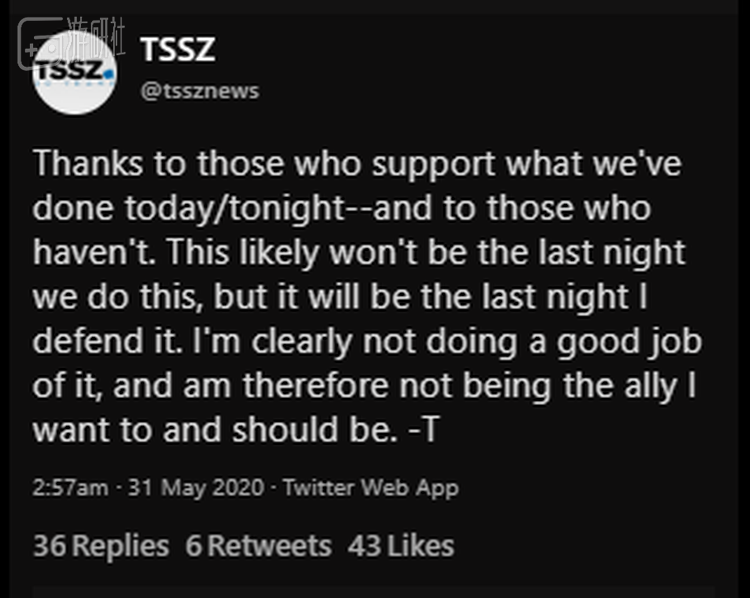Viewport: 750px width, 598px height.
Task: Open the Twitter Web App source link
Action: [370, 488]
